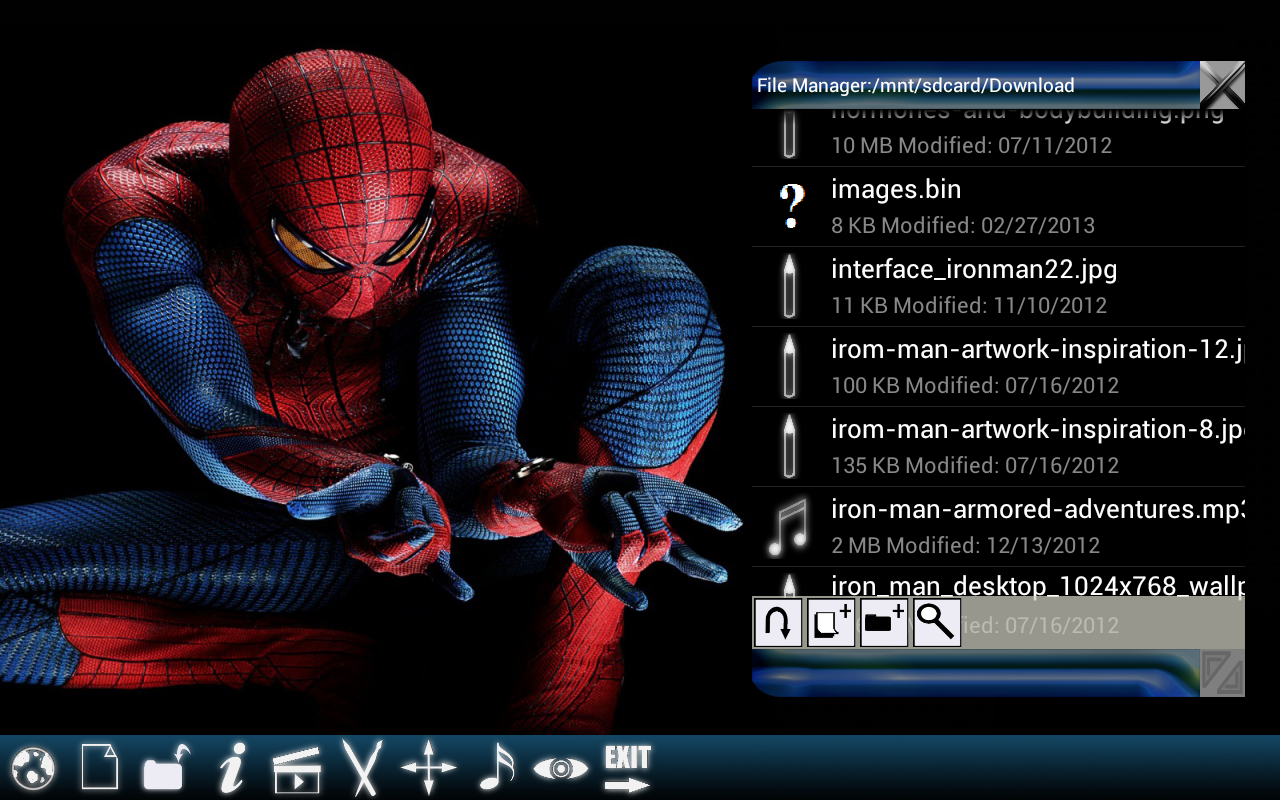Click the question mark icon beside images.bin
The height and width of the screenshot is (800, 1280).
pyautogui.click(x=790, y=207)
